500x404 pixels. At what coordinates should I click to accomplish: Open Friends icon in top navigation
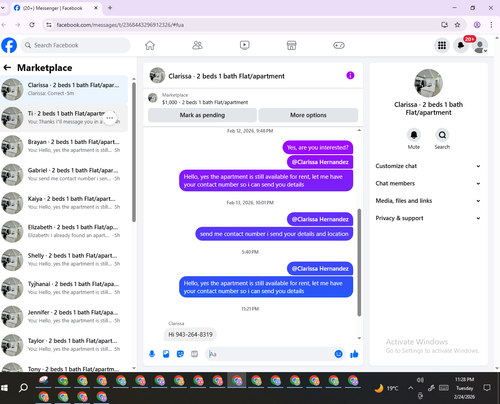point(197,45)
